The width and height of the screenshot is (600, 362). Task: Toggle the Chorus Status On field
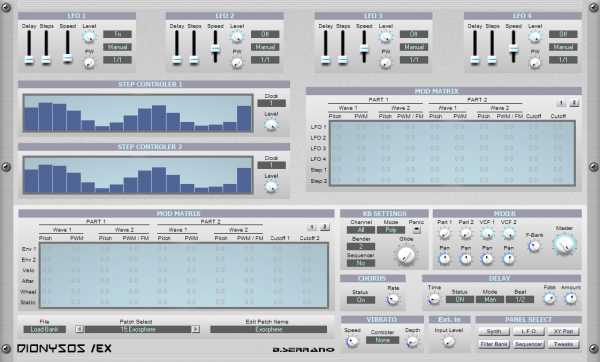pyautogui.click(x=361, y=300)
